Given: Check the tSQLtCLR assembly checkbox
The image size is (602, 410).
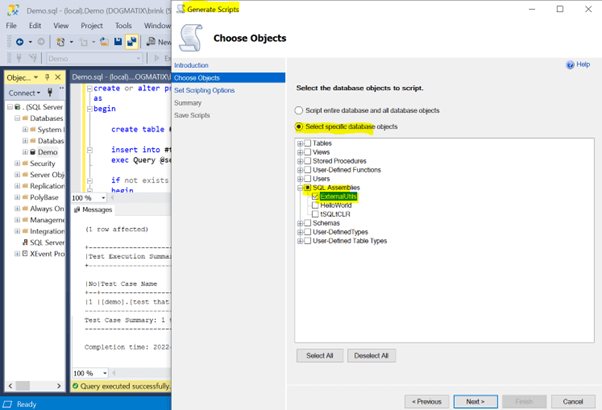Looking at the screenshot, I should (315, 214).
